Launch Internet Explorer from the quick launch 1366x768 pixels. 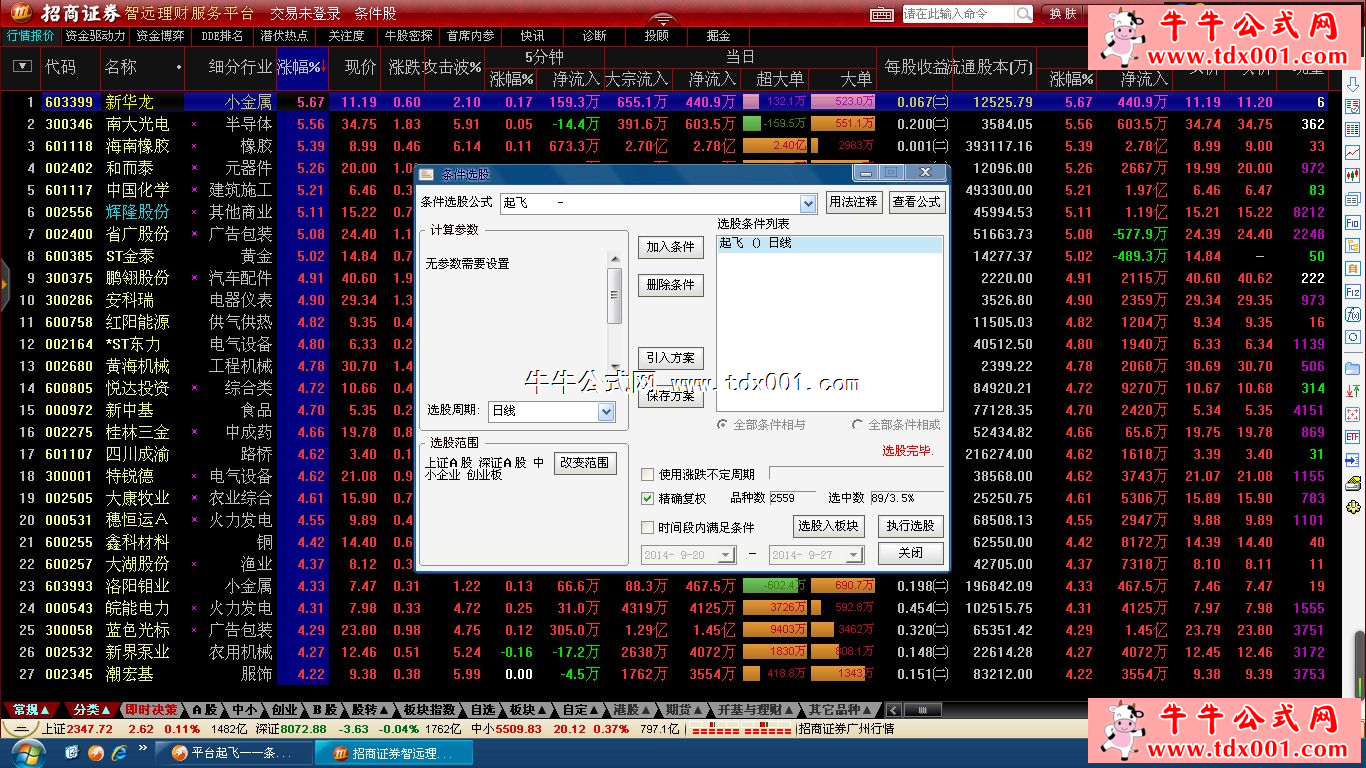click(x=119, y=752)
